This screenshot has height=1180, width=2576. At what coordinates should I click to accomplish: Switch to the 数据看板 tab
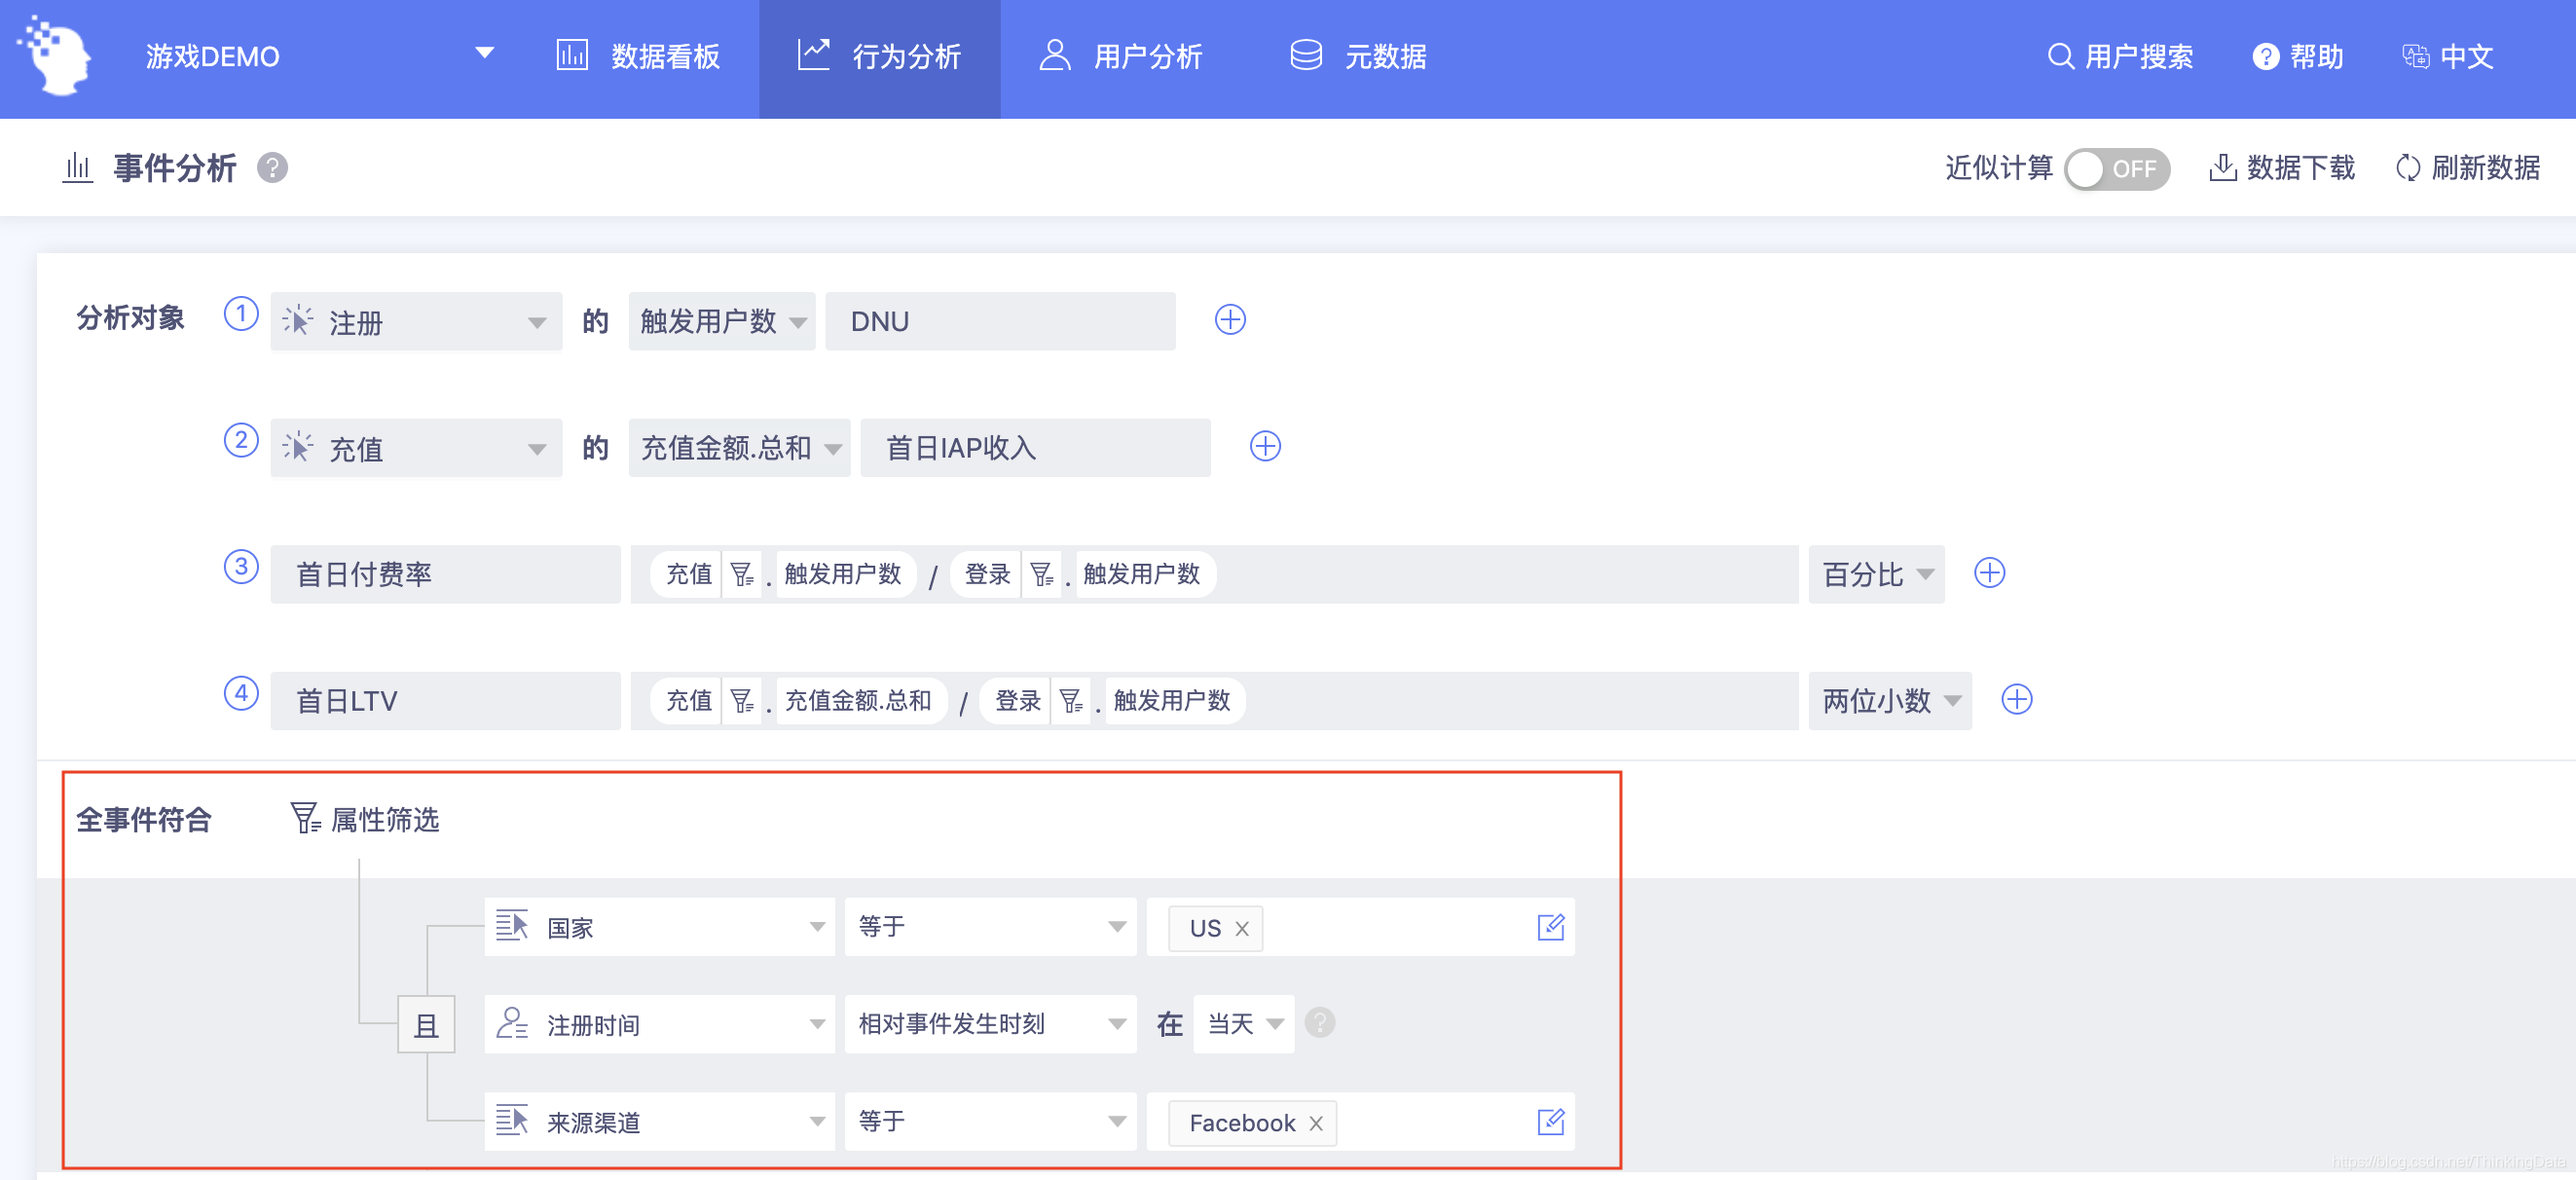639,56
